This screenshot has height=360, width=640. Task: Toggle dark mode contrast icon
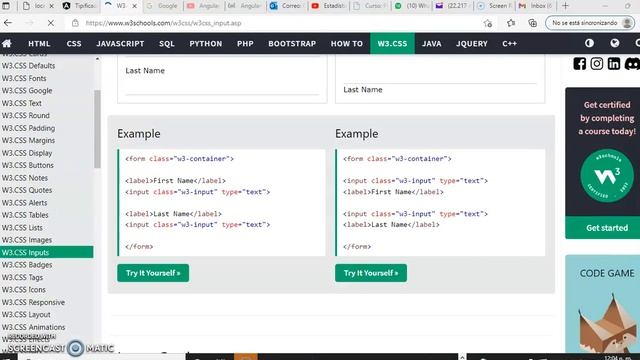589,43
